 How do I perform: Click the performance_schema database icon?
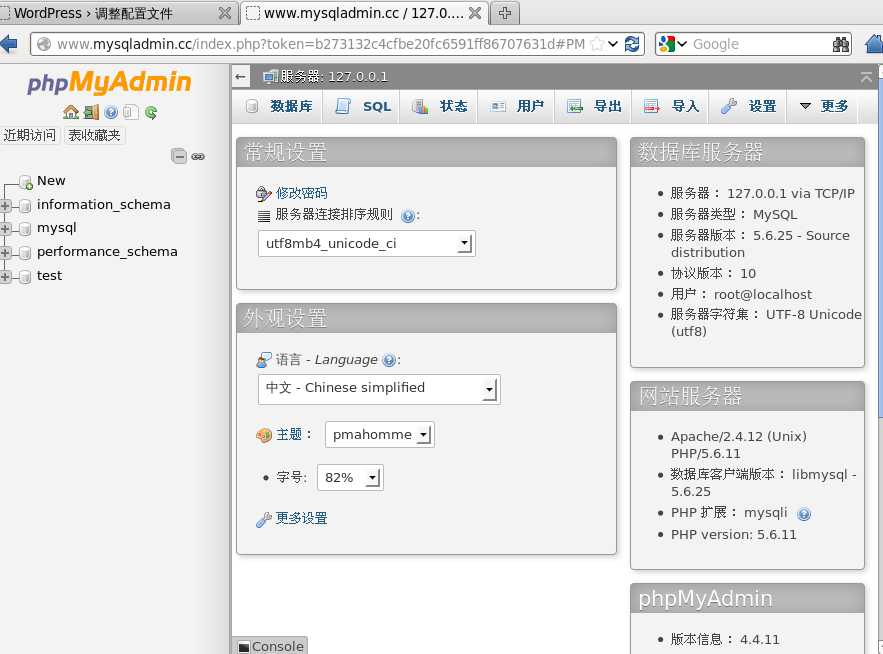[x=25, y=253]
